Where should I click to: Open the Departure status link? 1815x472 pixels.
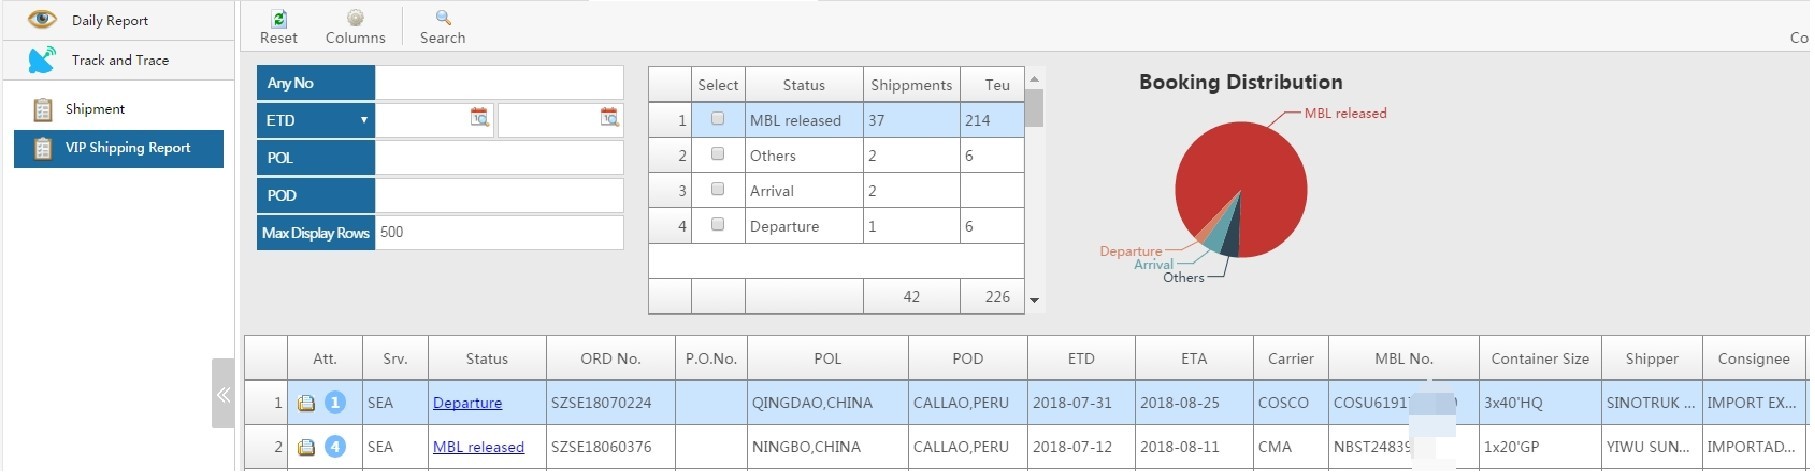pyautogui.click(x=467, y=403)
